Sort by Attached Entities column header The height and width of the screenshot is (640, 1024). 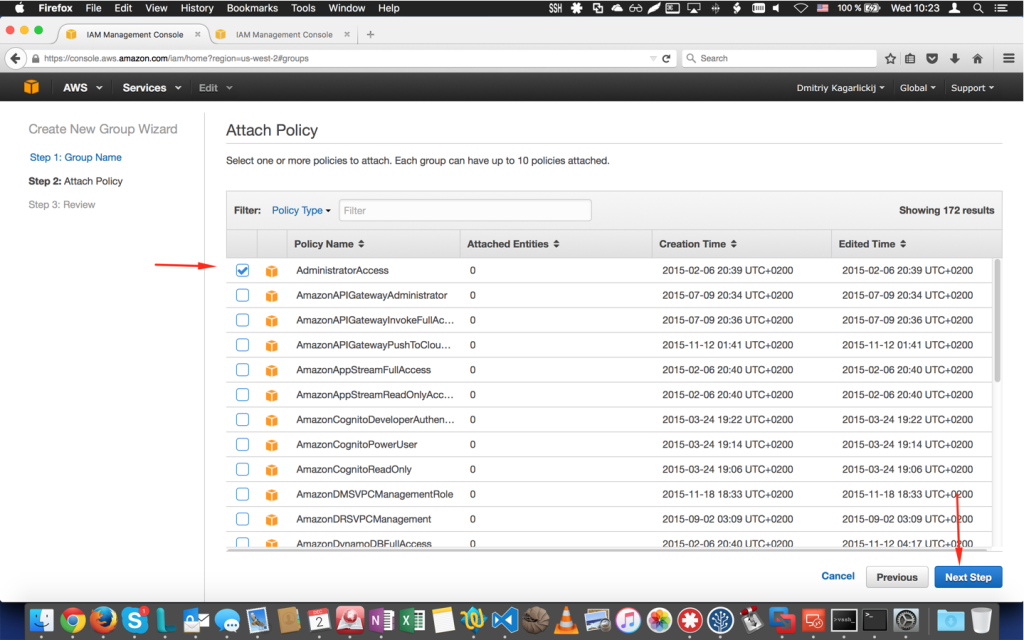513,244
